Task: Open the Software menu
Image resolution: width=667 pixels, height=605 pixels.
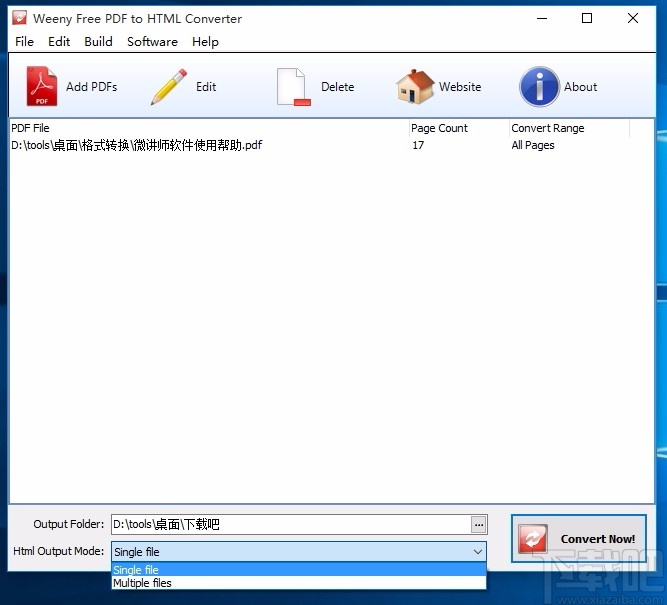Action: click(x=152, y=42)
